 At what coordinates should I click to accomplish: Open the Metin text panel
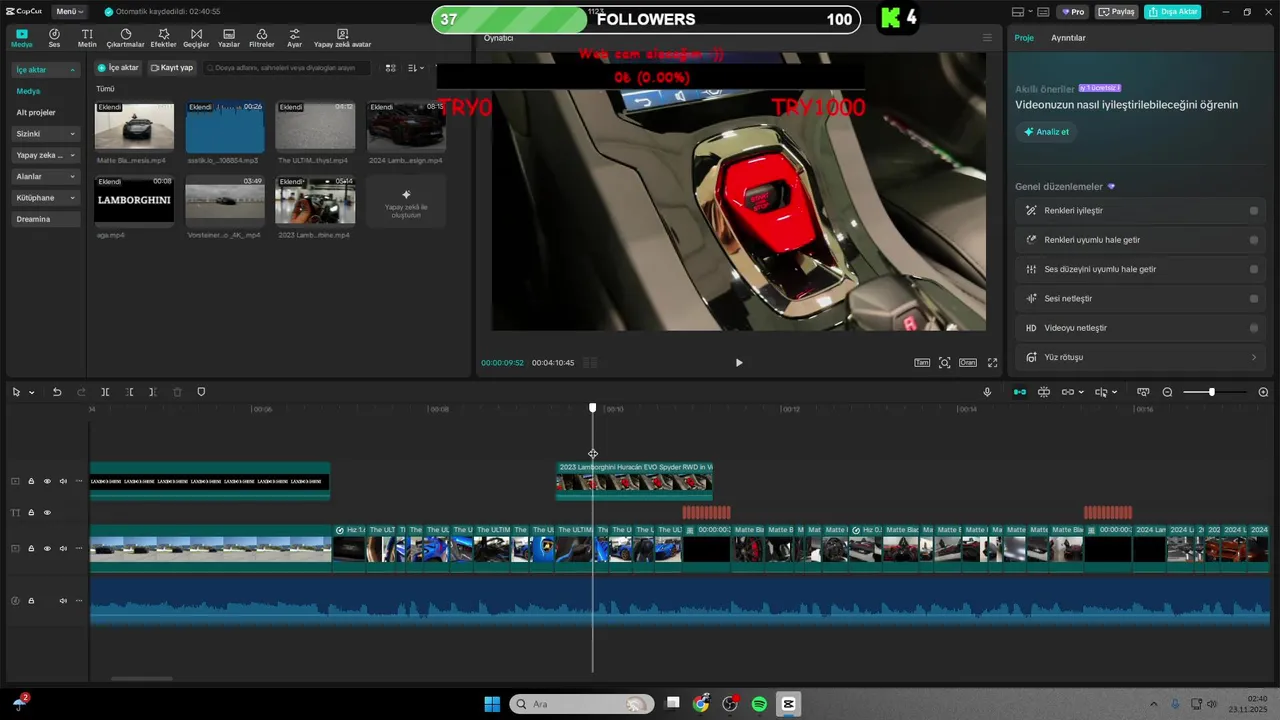coord(87,38)
